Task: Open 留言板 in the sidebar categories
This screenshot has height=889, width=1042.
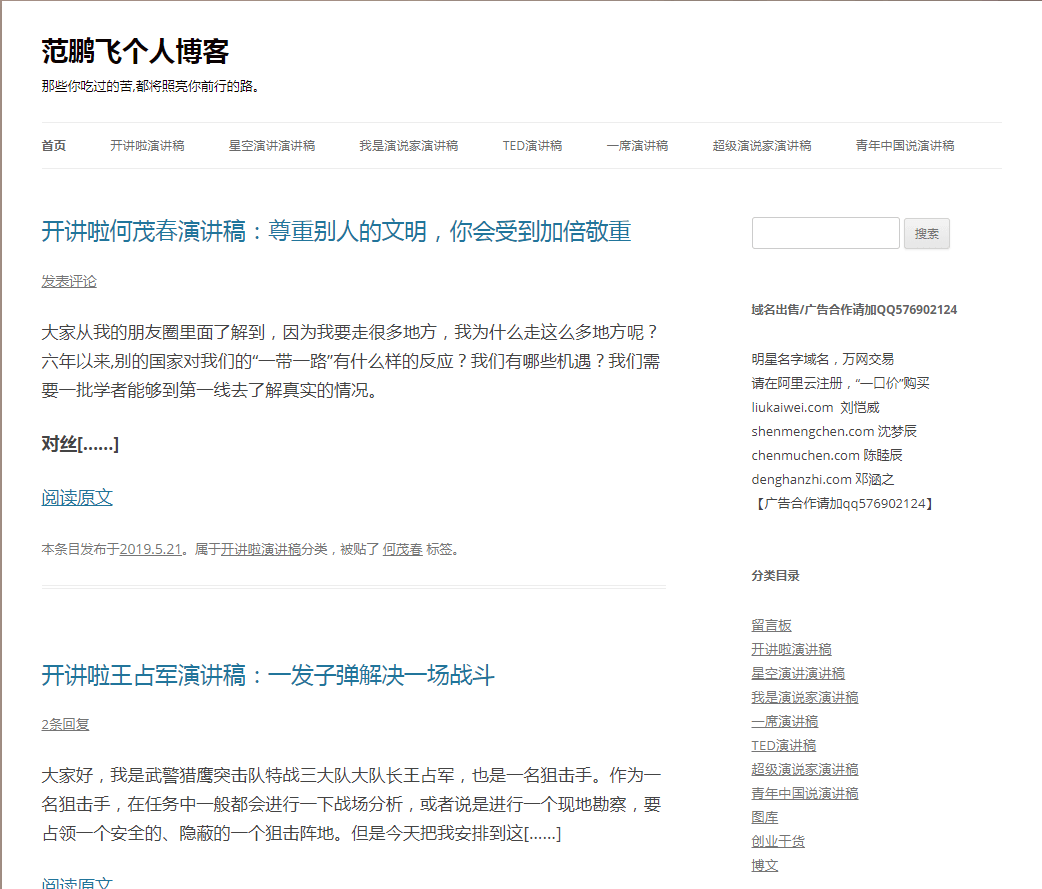Action: point(771,625)
